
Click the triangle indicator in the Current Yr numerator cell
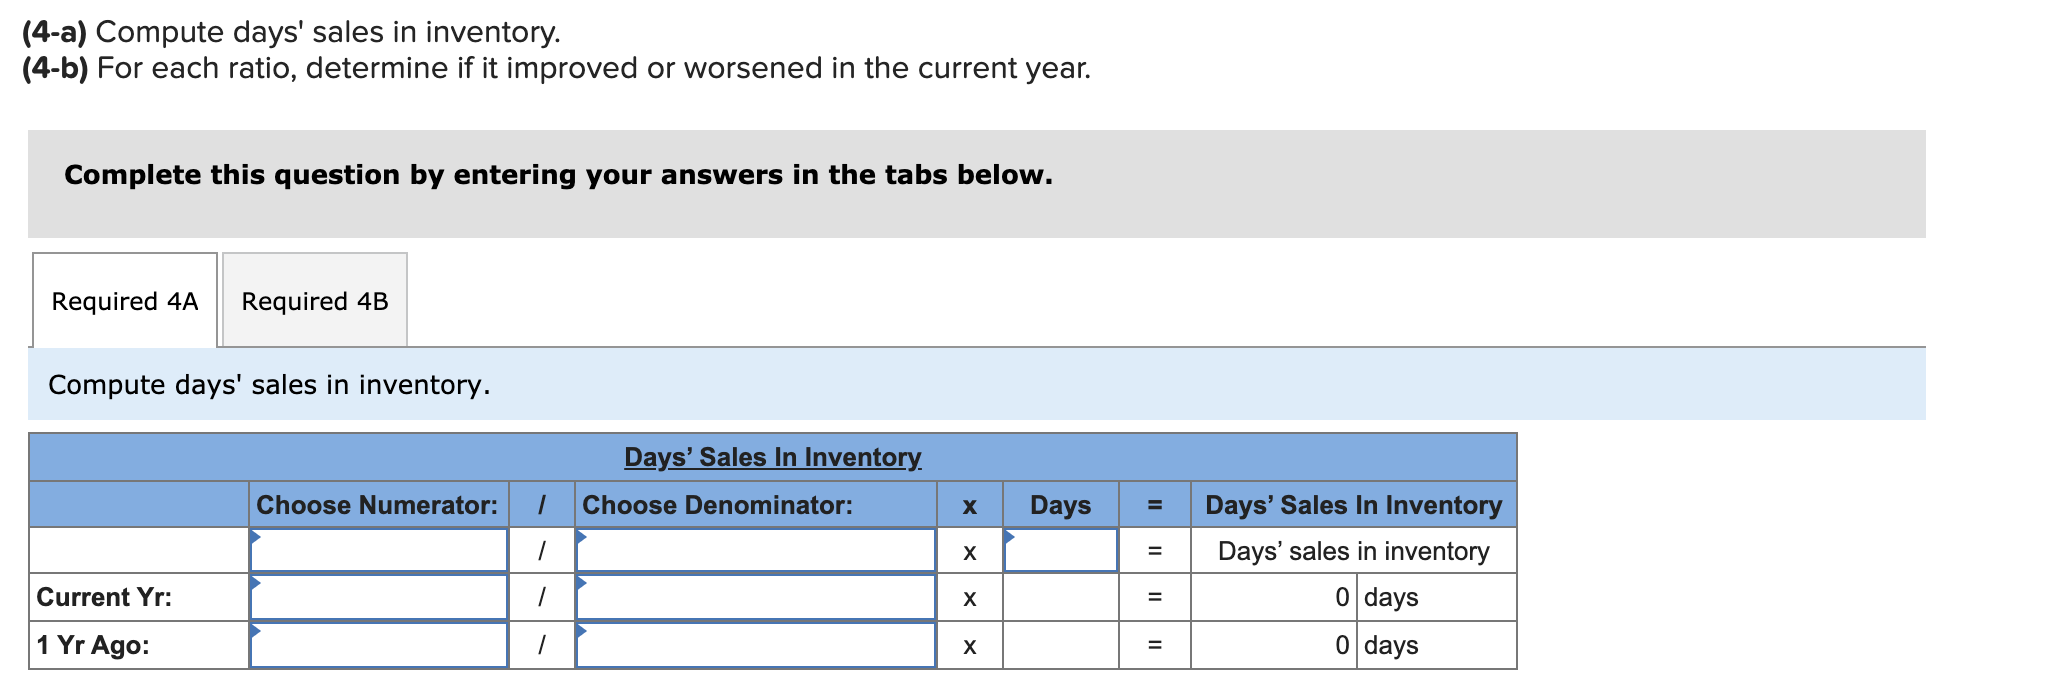pos(257,585)
